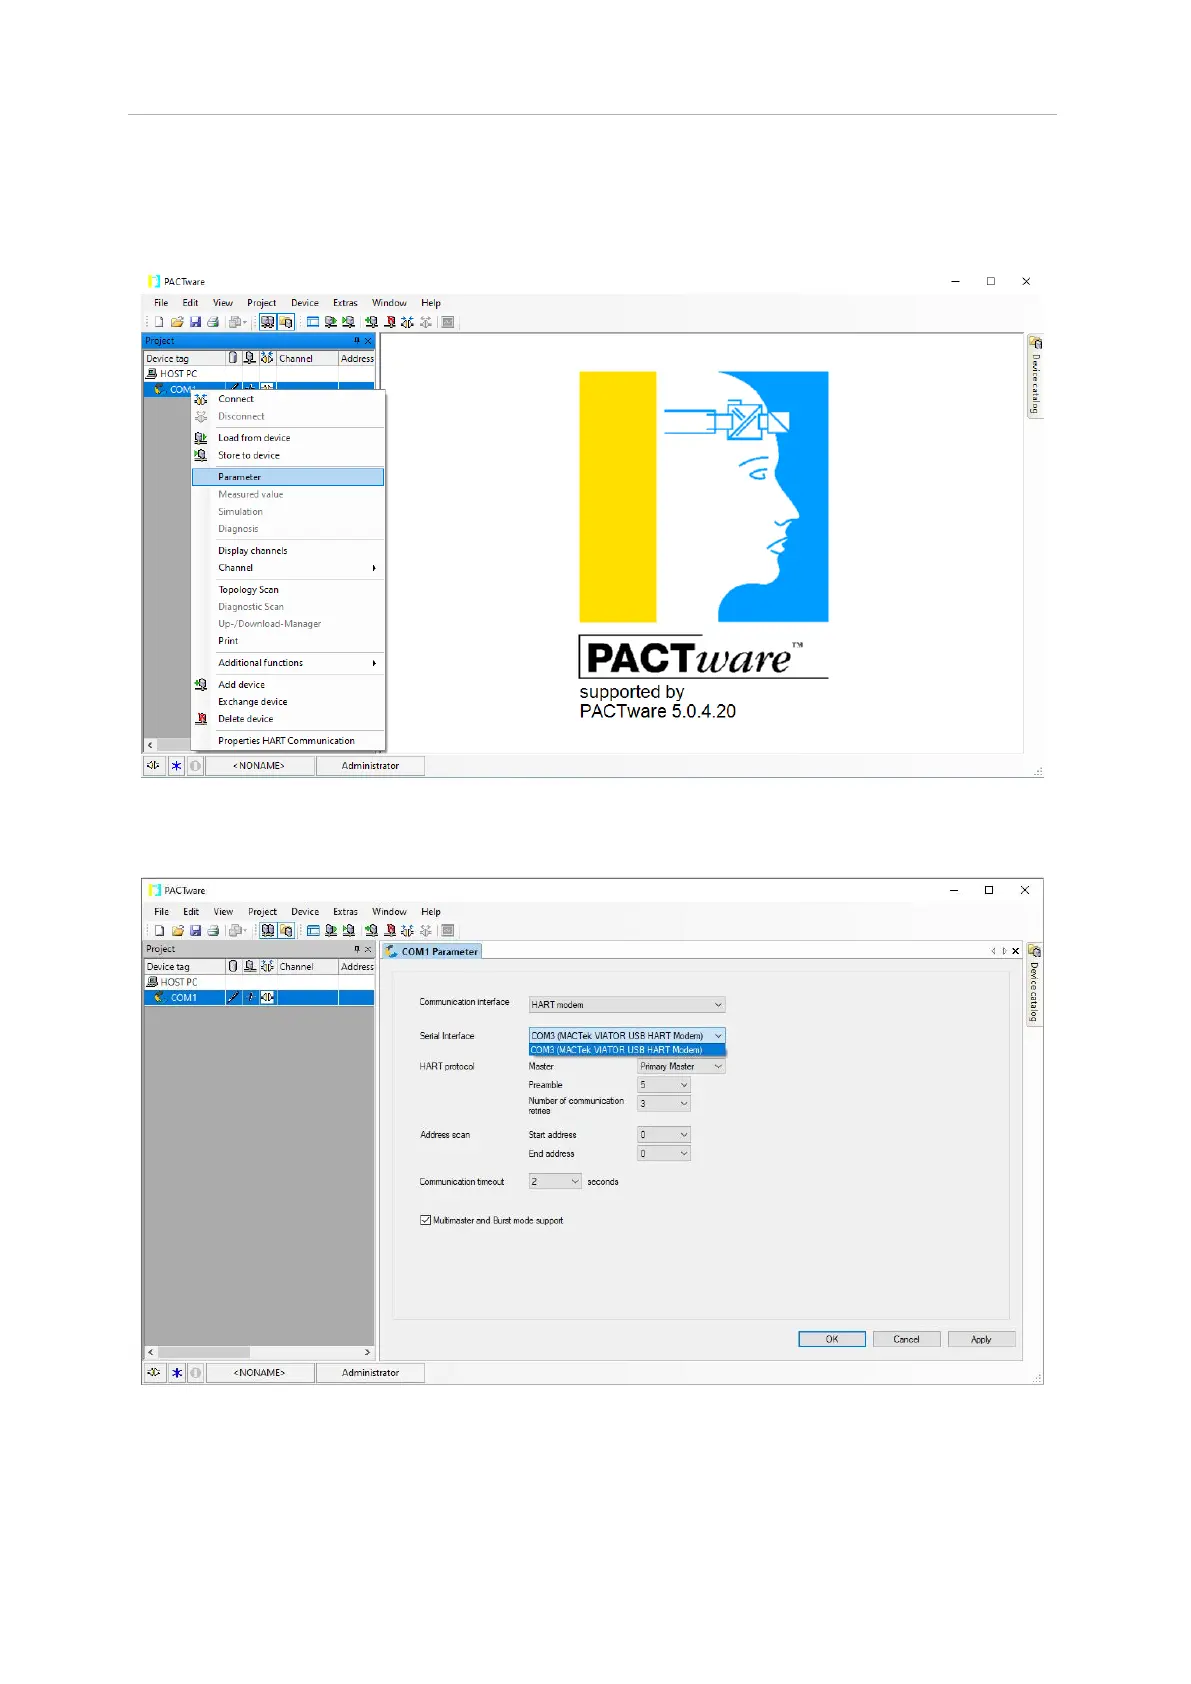The width and height of the screenshot is (1191, 1684).
Task: Open Communication timeout seconds dropdown
Action: click(555, 1182)
